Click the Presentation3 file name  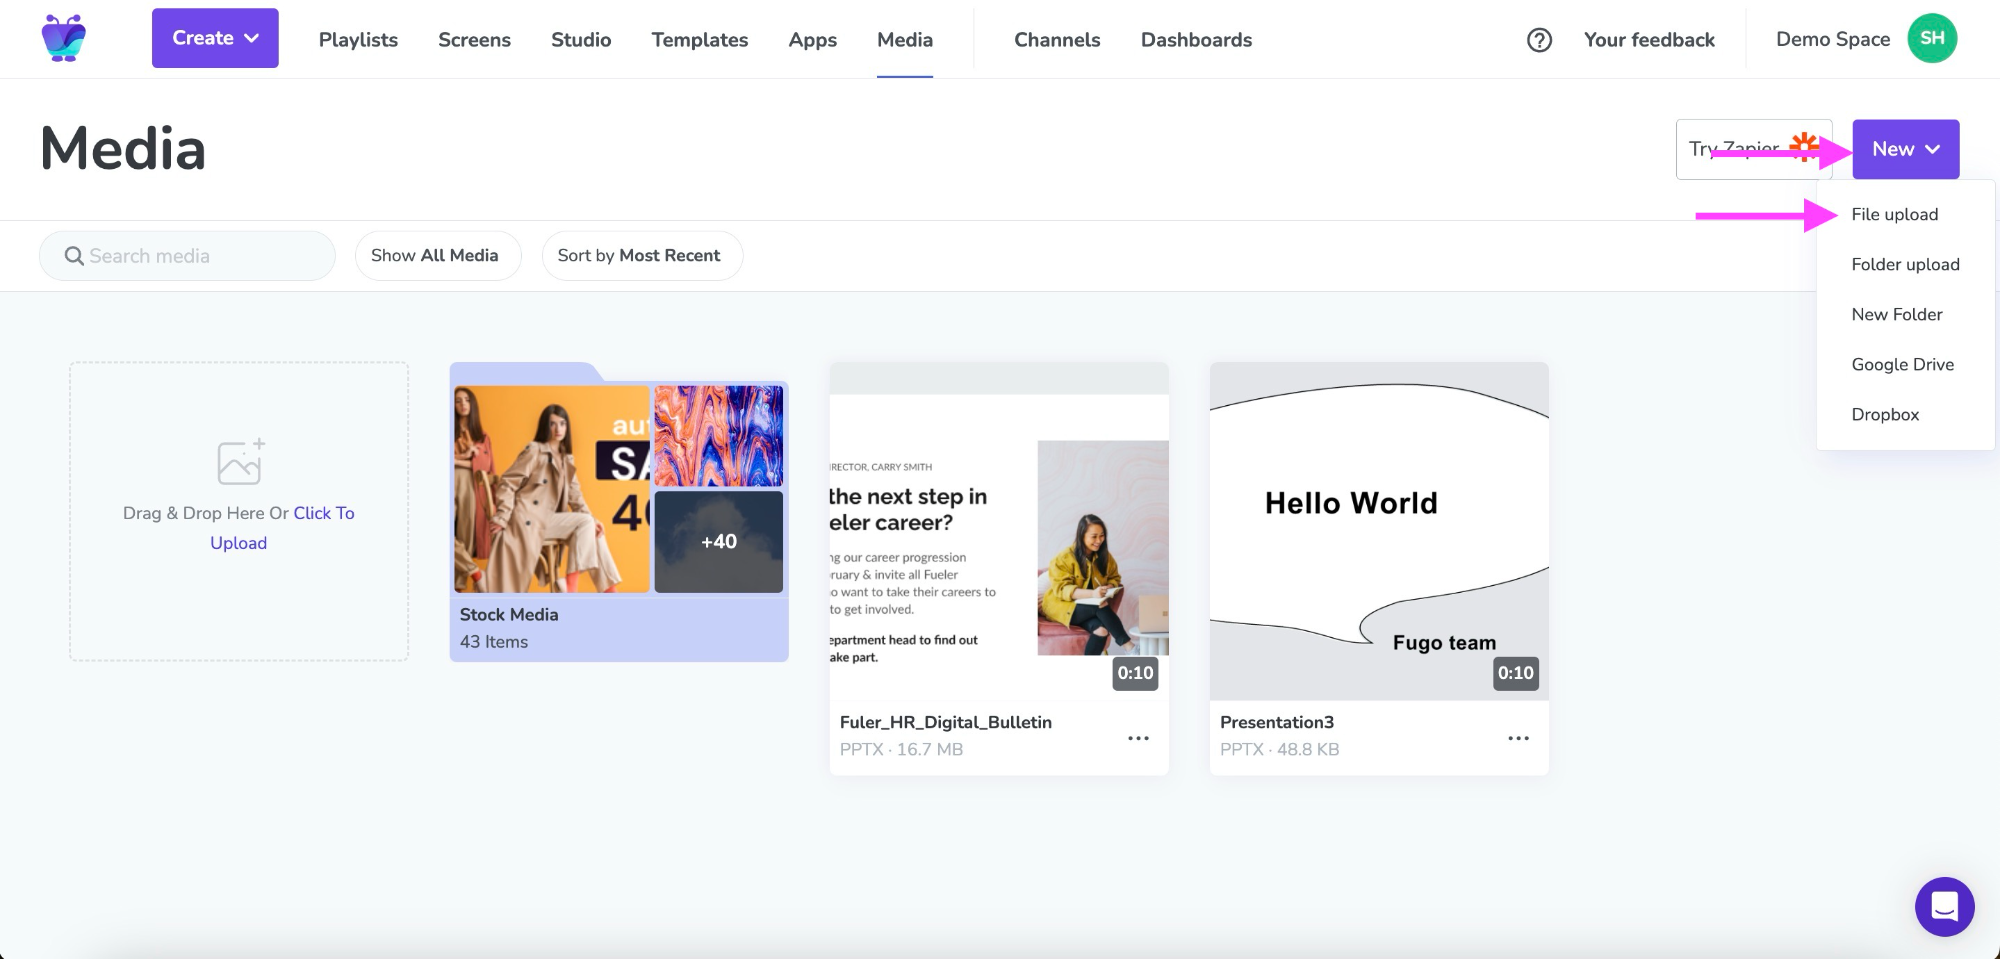(x=1277, y=722)
